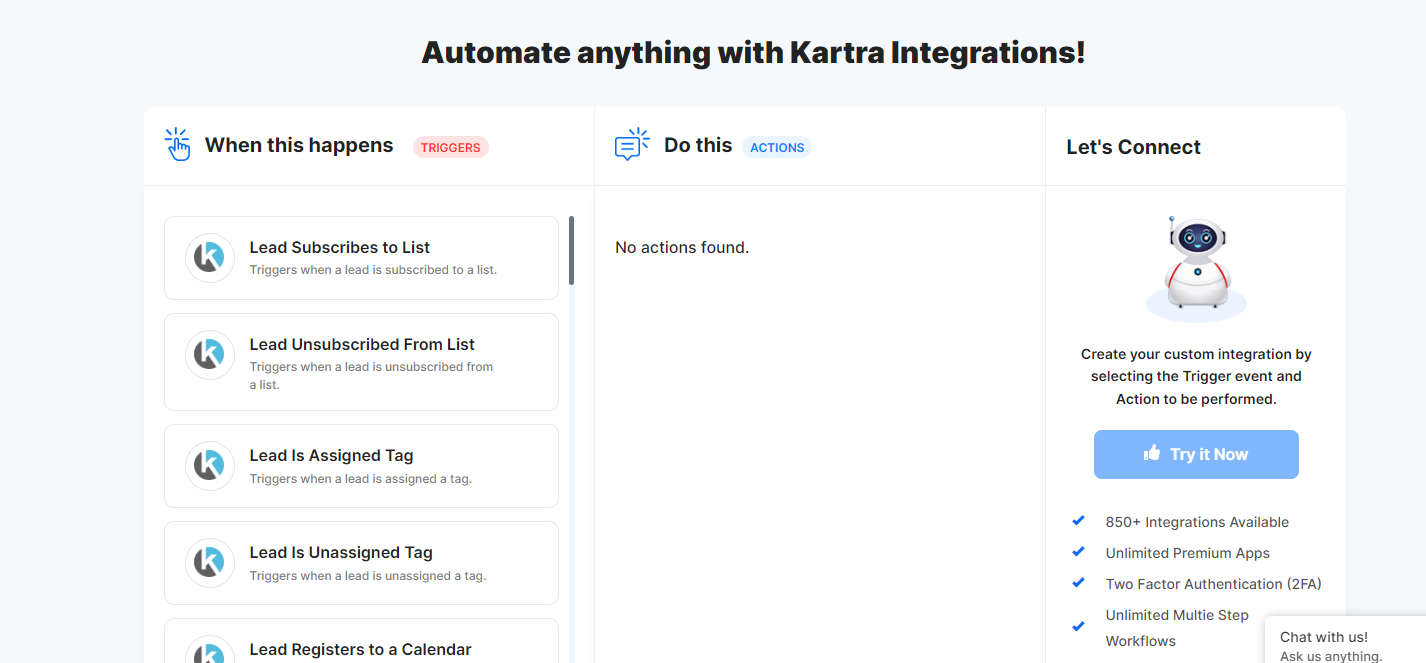Click Triggers when a lead is assigned a tag

[x=360, y=479]
